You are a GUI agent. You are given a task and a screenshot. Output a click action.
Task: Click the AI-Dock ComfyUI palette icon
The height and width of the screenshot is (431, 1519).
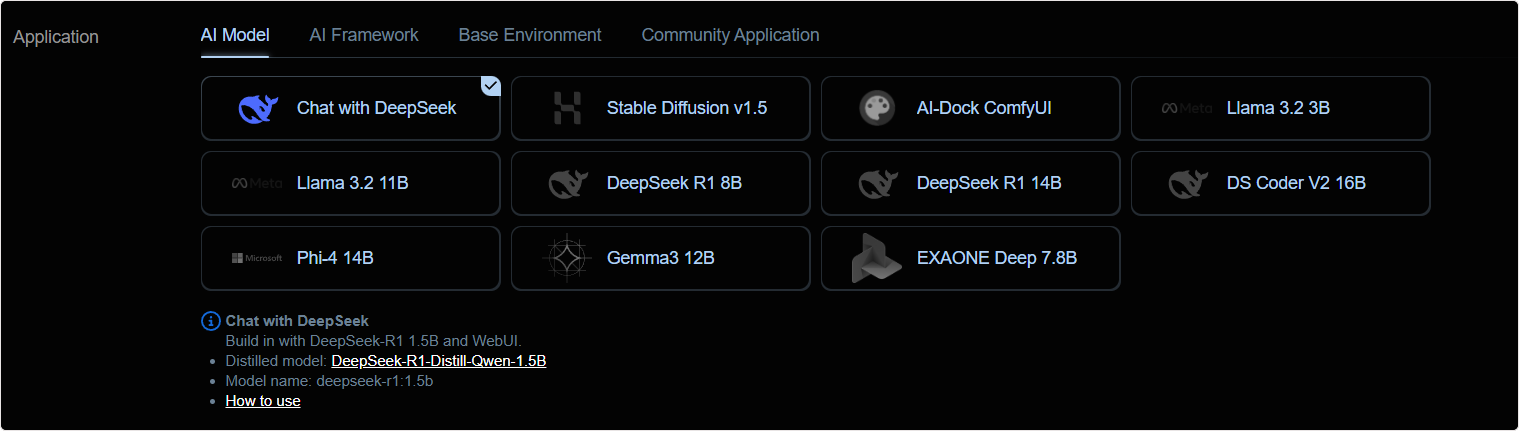(x=877, y=108)
